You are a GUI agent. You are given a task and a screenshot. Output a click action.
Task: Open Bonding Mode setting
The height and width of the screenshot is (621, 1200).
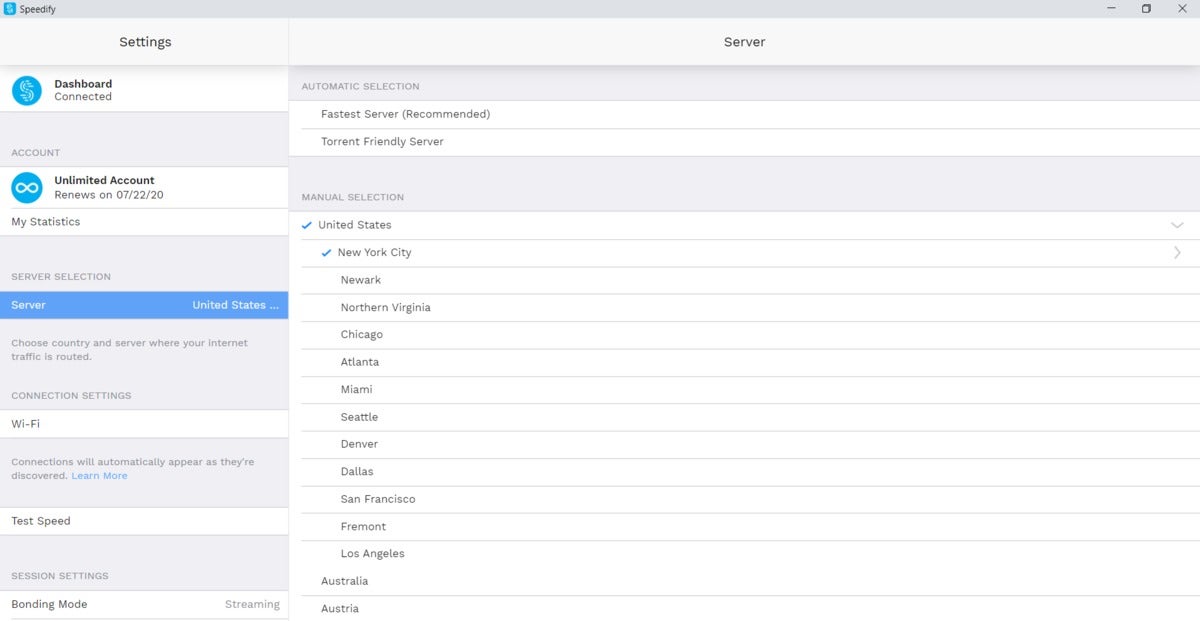144,604
